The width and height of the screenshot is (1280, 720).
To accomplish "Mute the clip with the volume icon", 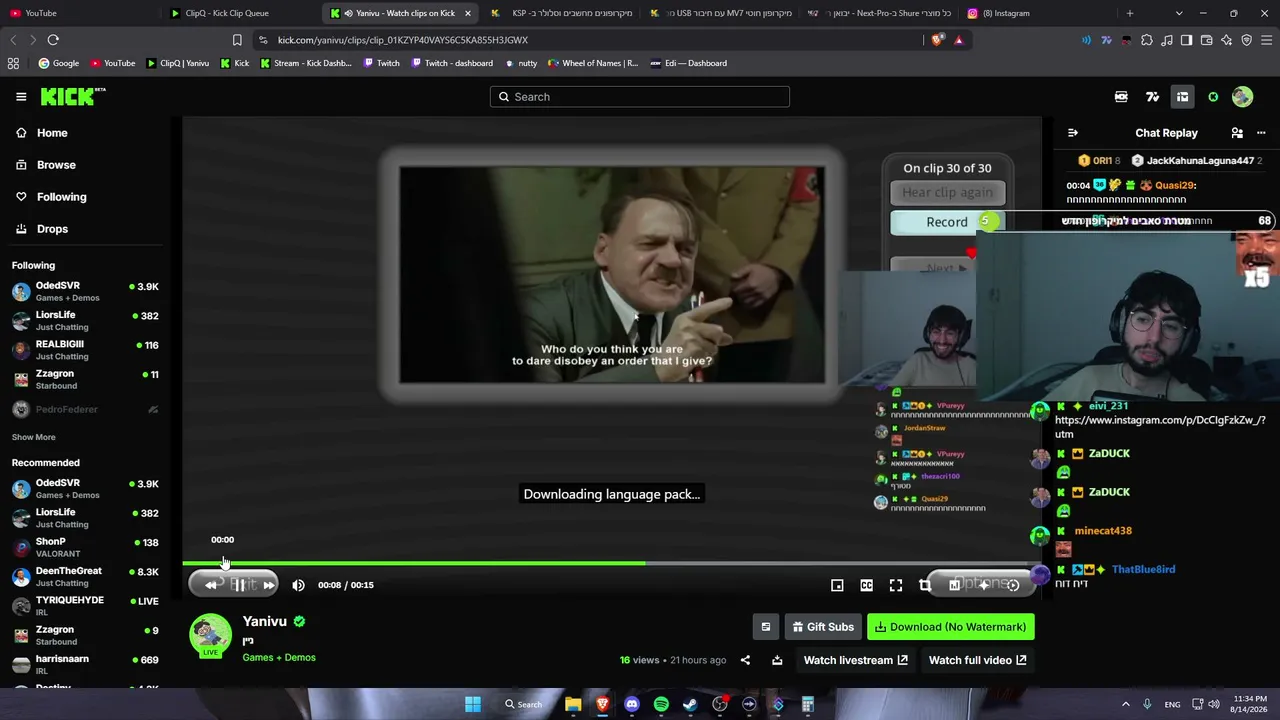I will point(298,585).
